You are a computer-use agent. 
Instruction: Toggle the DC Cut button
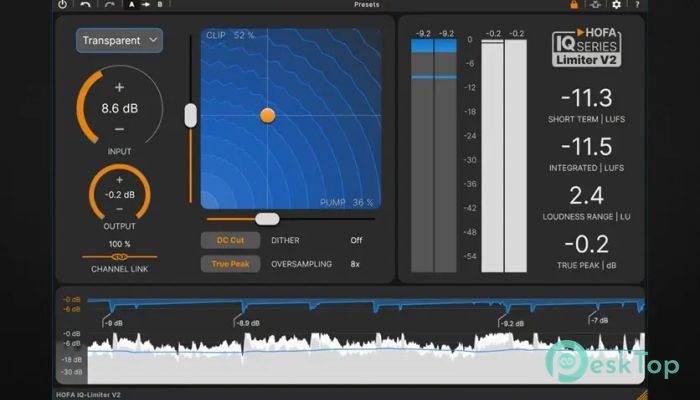230,240
